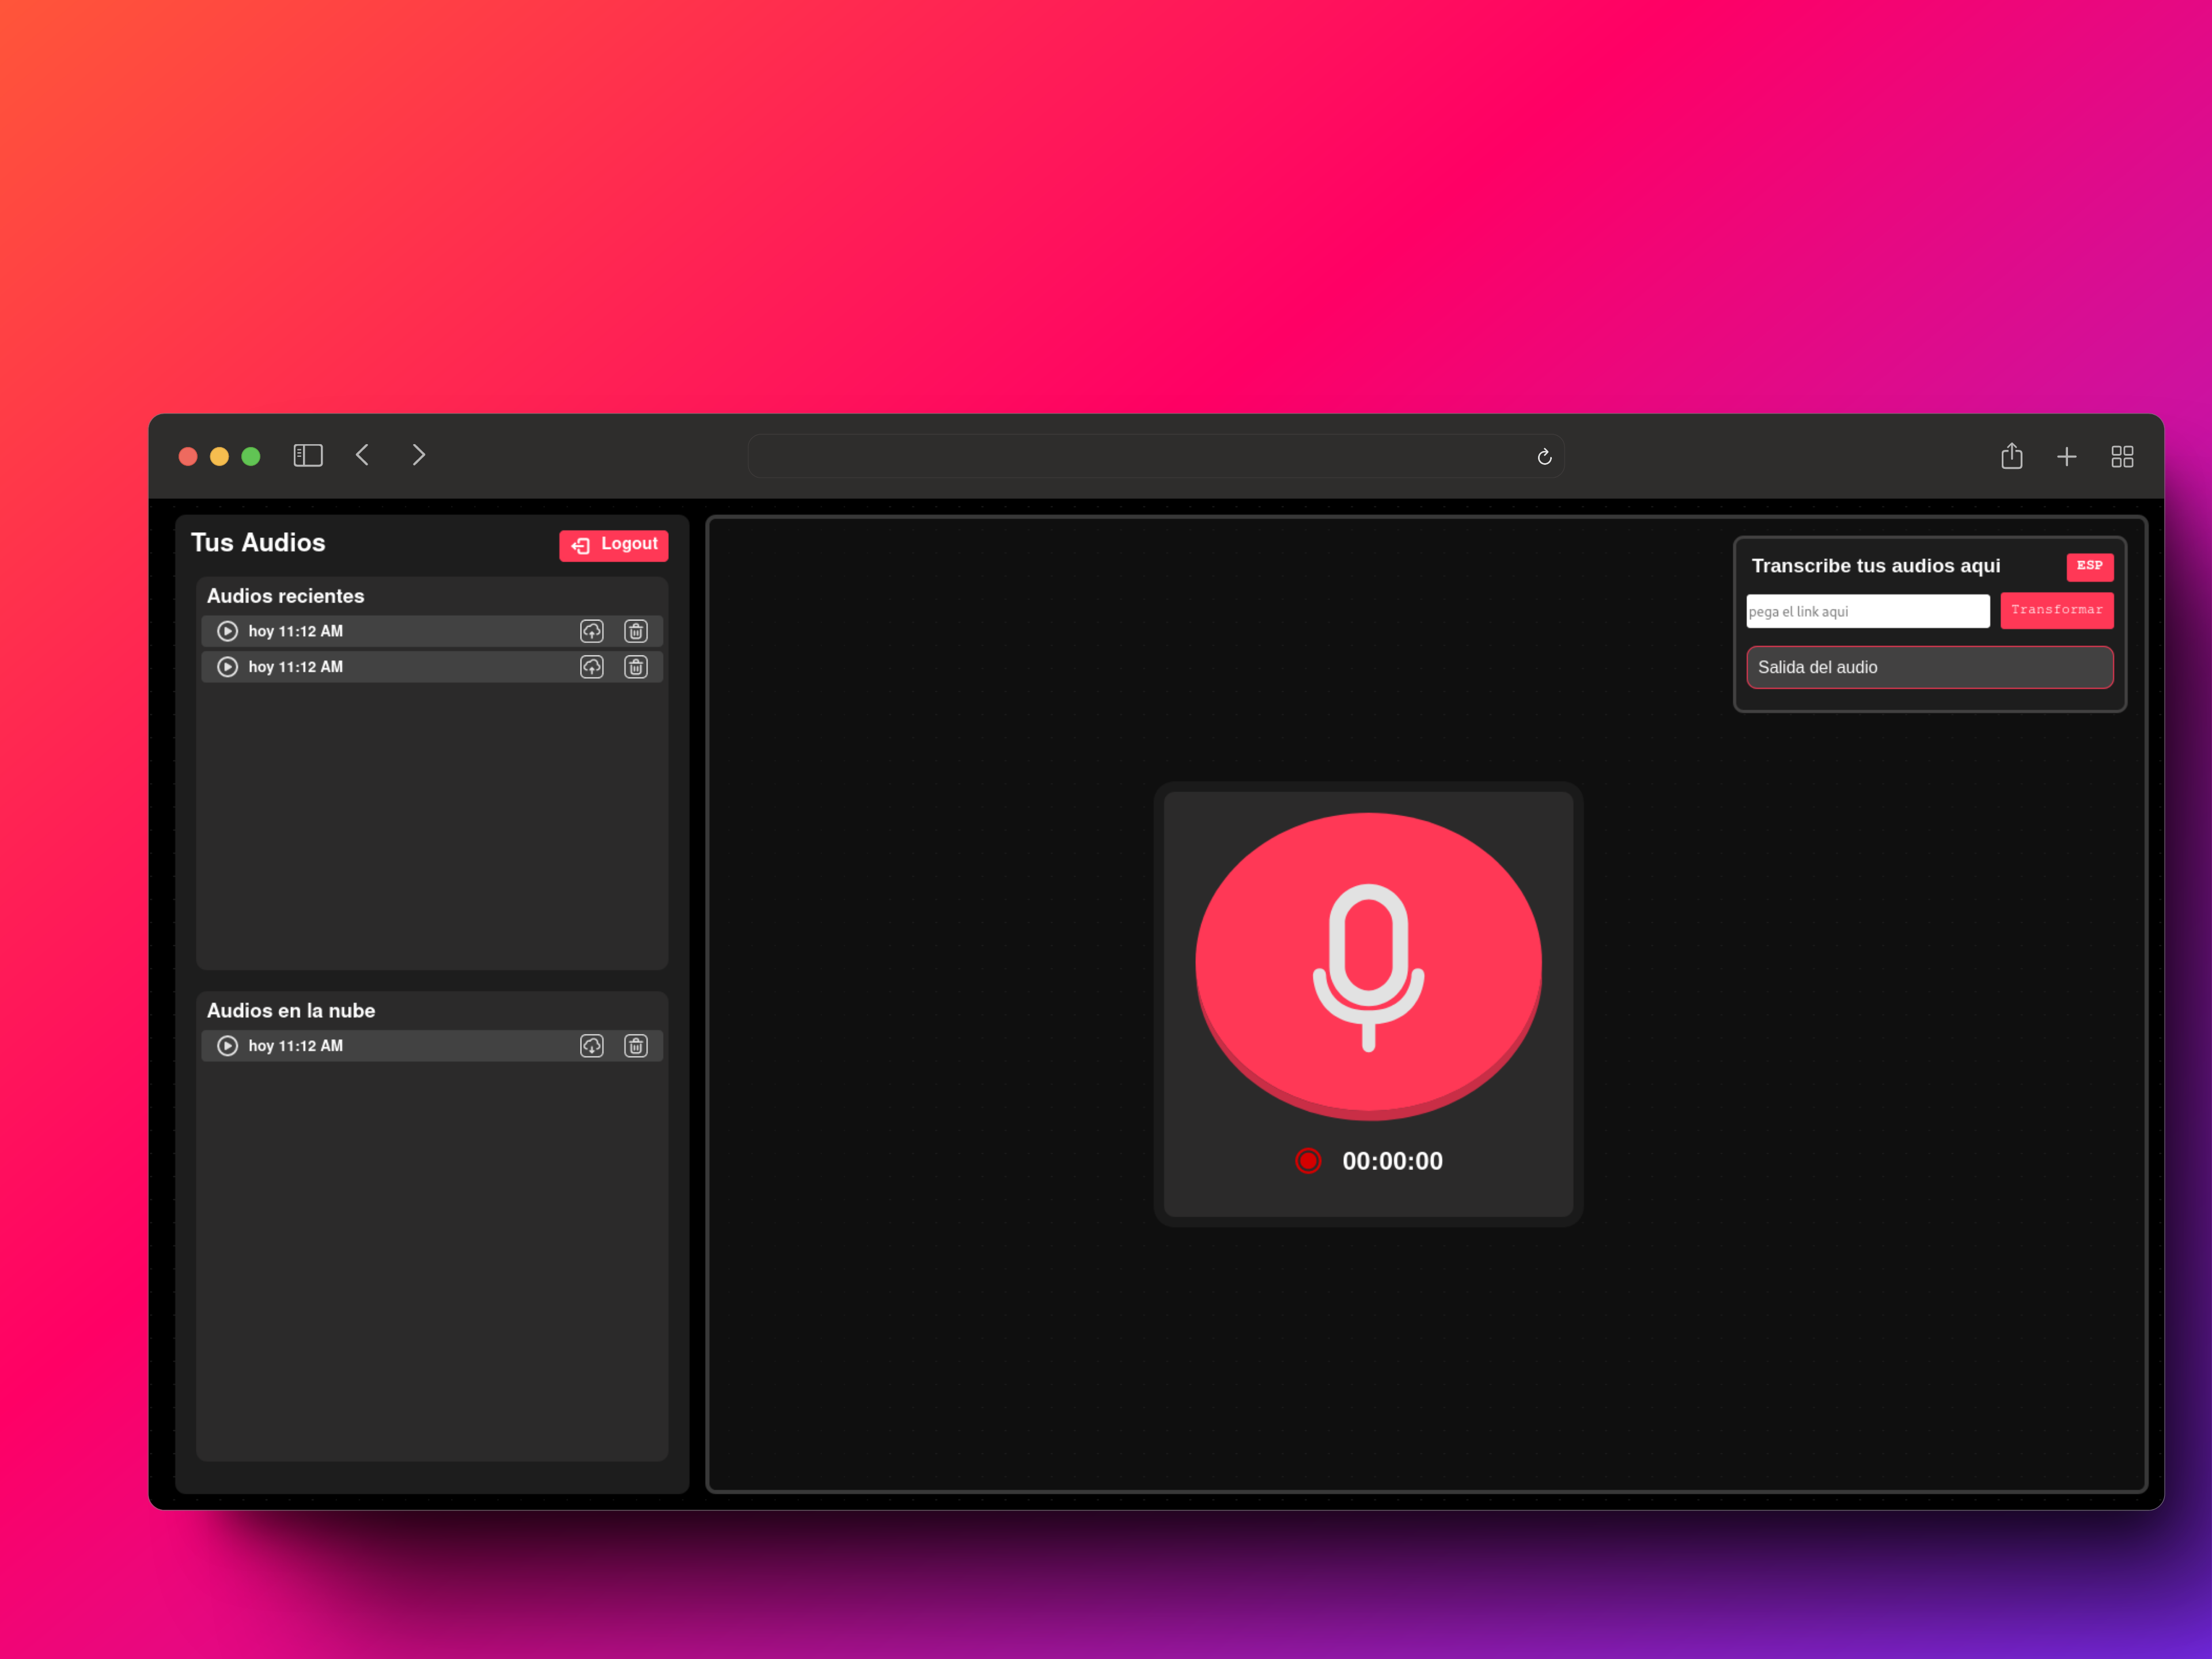Delete the cloud audio from Audios en la nube
This screenshot has width=2212, height=1659.
coord(636,1045)
